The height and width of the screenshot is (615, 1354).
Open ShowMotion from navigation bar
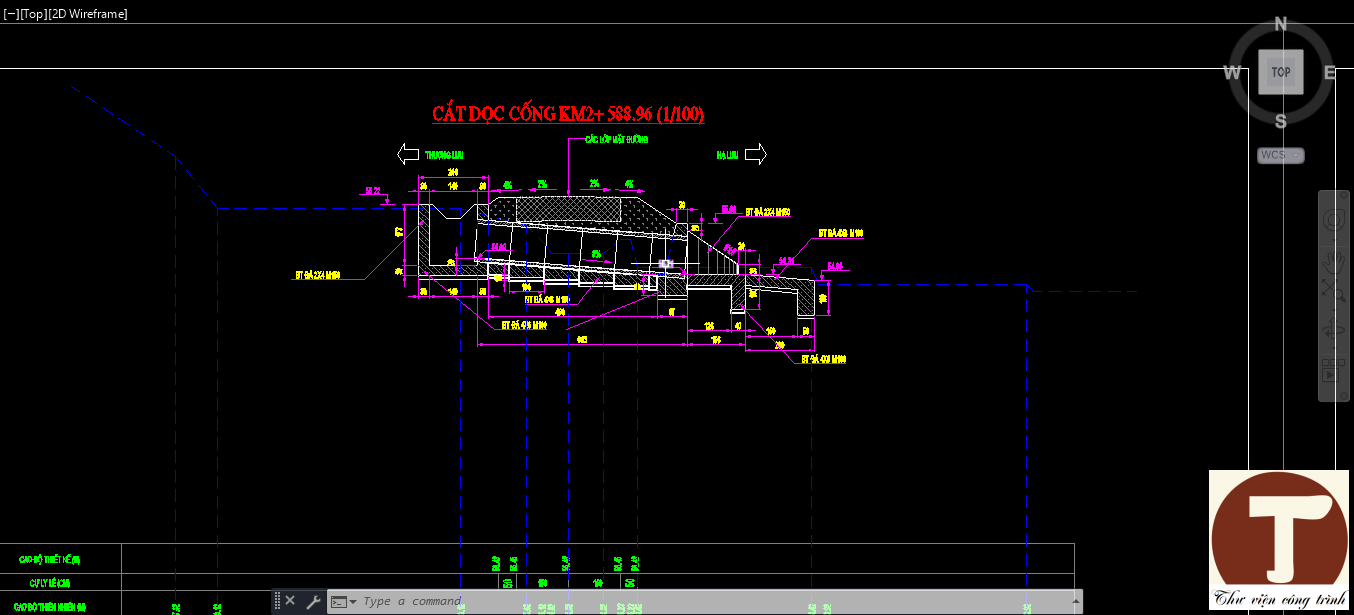(x=1333, y=371)
